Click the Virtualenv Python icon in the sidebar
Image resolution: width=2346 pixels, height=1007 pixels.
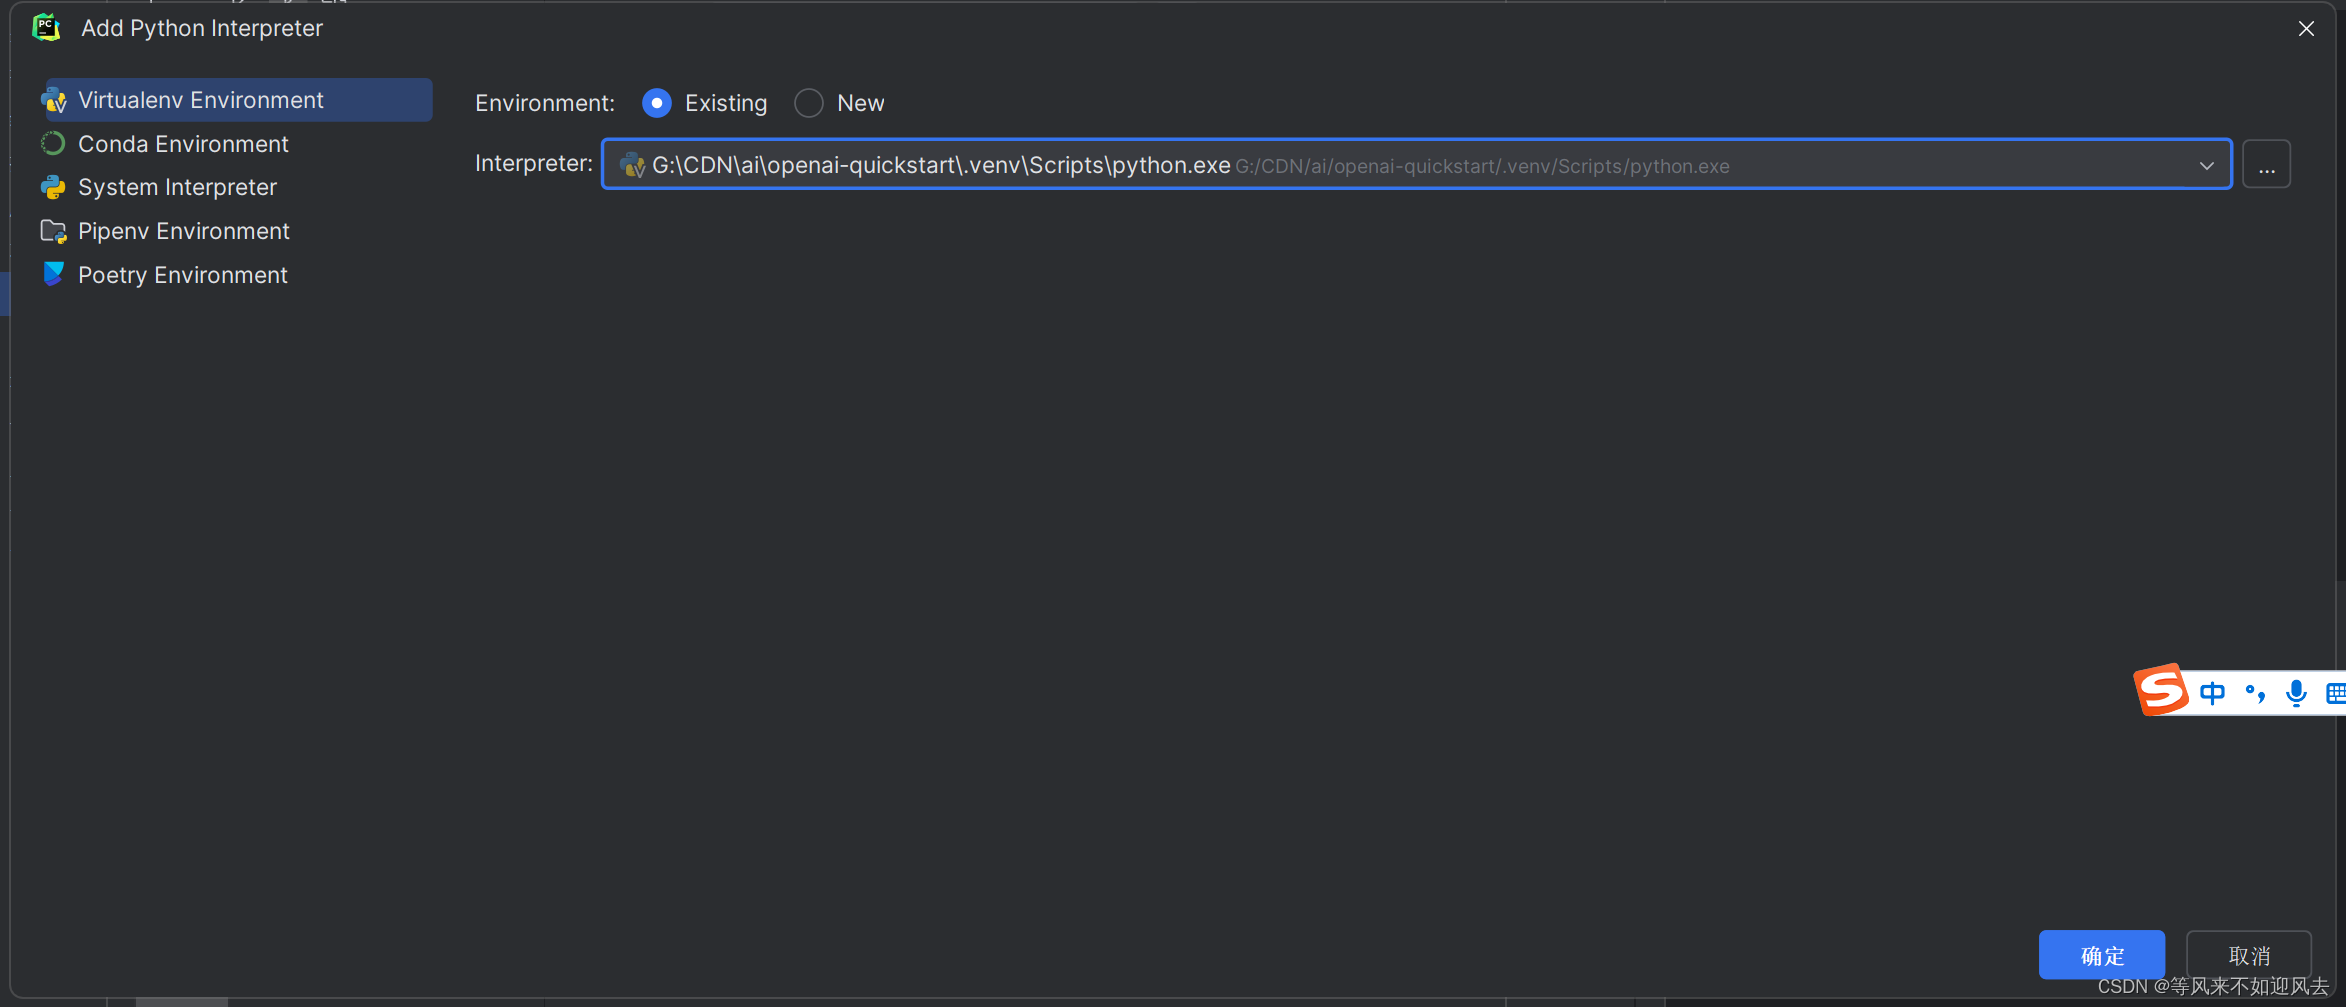point(54,100)
